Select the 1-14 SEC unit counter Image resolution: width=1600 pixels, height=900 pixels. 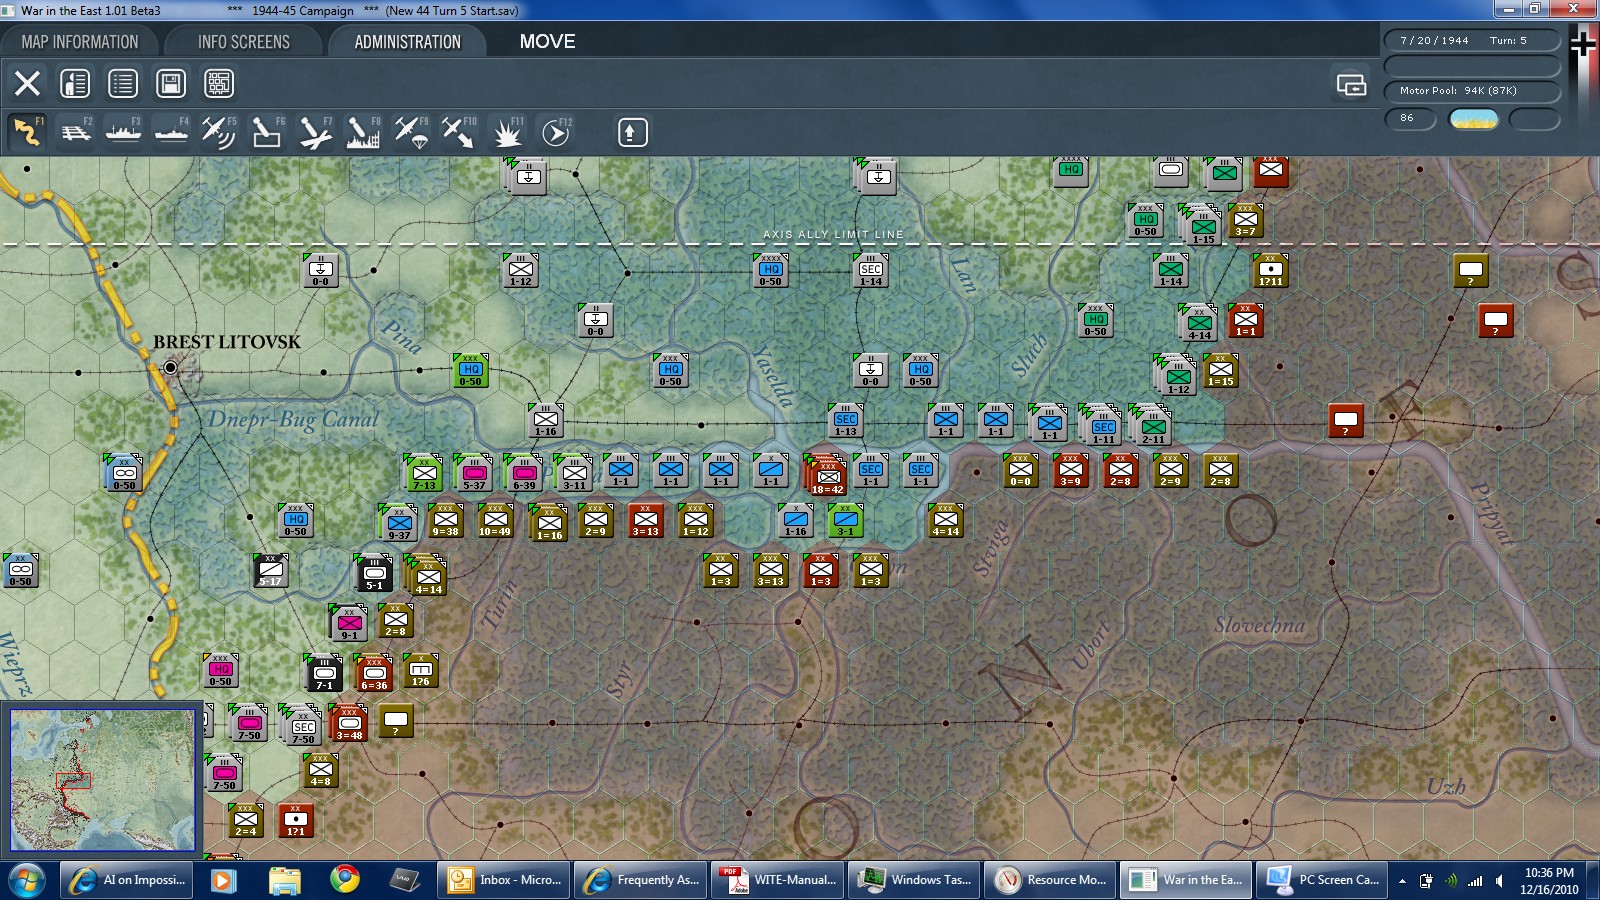(871, 270)
